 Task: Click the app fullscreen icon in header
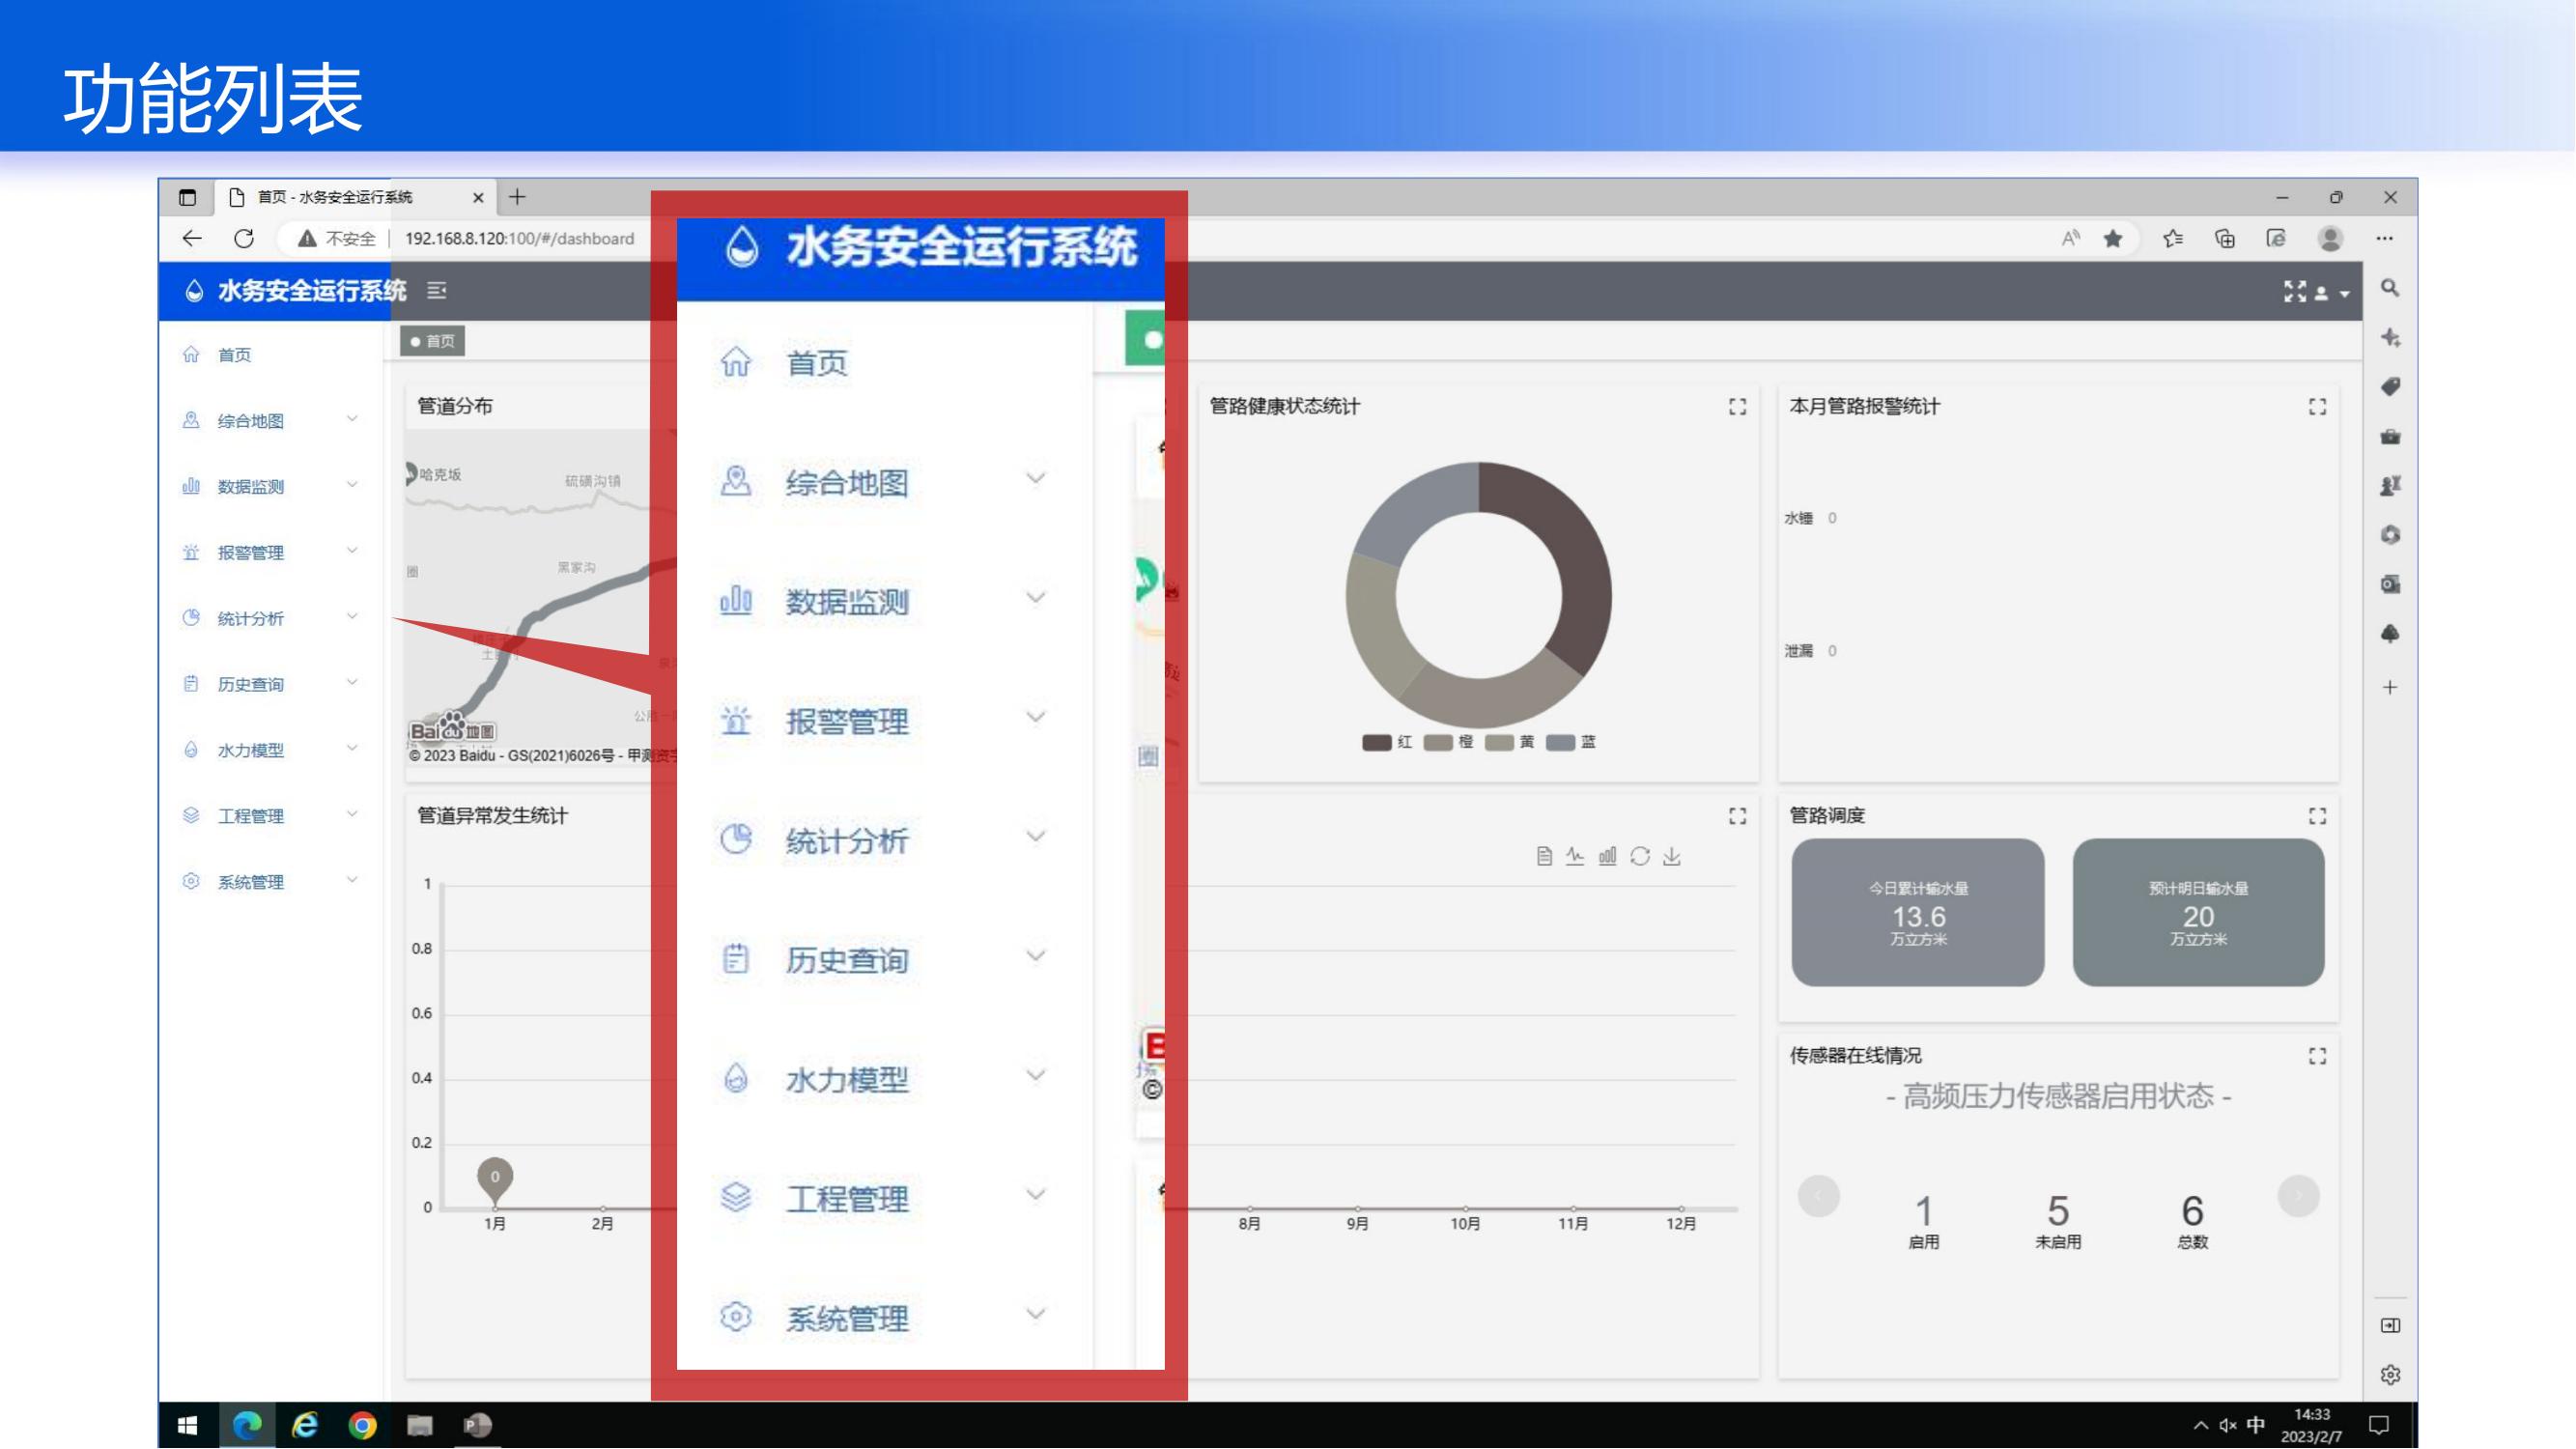(2295, 291)
